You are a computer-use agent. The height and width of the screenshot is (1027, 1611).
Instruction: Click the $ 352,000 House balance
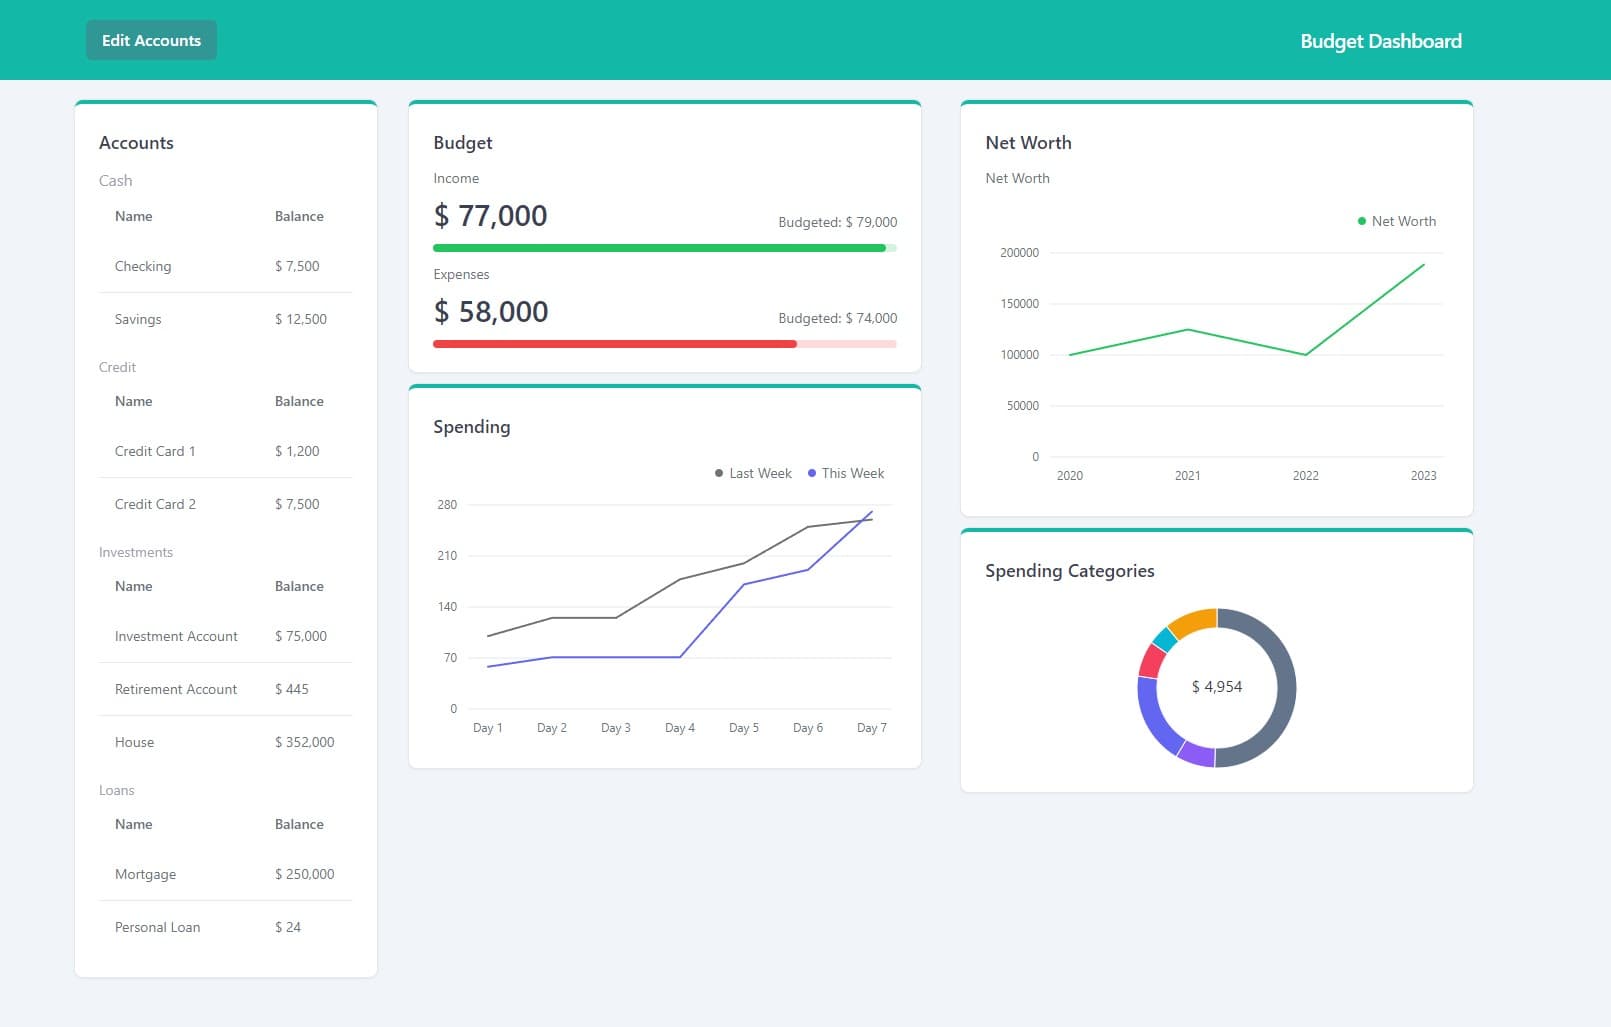305,742
